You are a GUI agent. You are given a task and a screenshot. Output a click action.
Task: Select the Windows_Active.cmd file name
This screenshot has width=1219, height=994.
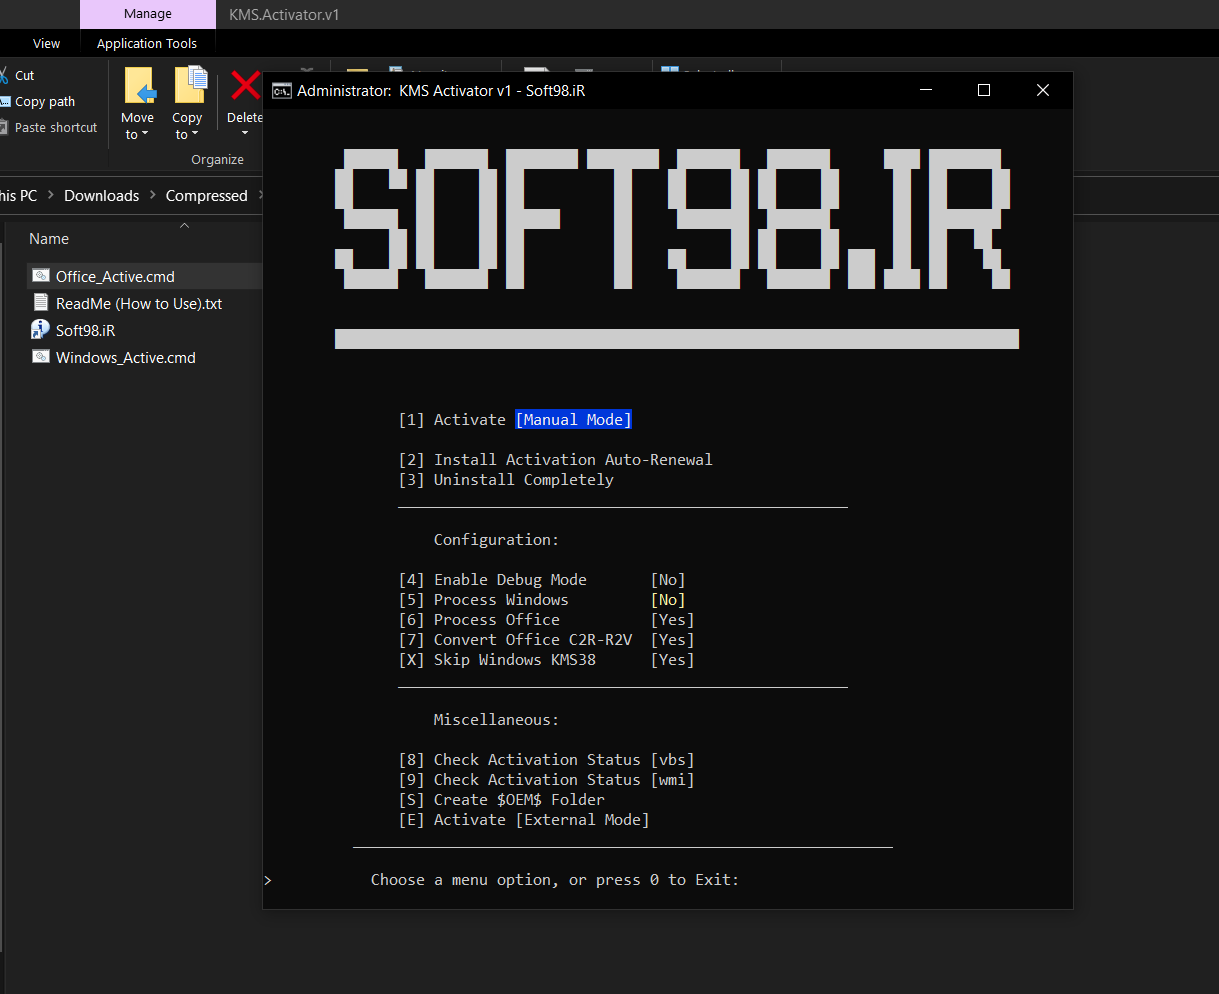click(126, 357)
